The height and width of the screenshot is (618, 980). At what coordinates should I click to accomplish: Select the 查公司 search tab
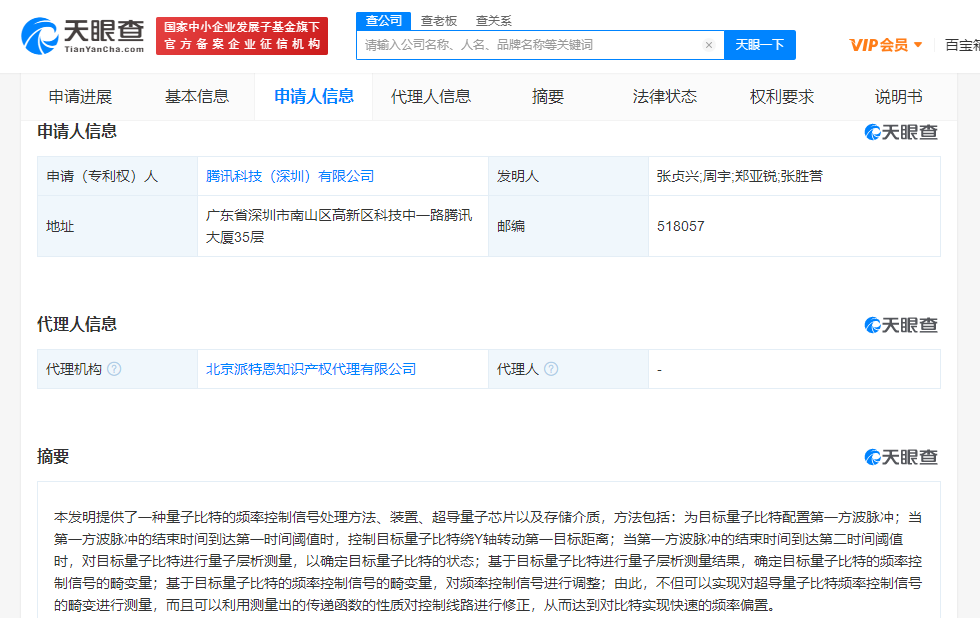pos(384,21)
